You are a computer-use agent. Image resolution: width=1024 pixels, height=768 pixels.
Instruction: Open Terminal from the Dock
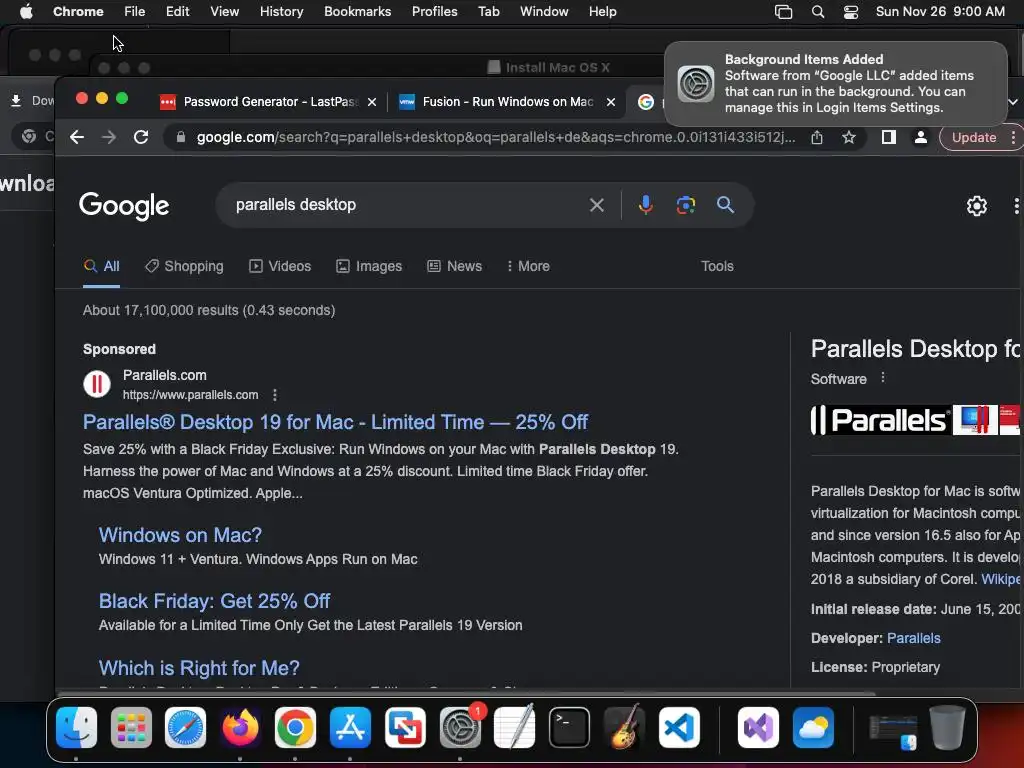[x=569, y=728]
